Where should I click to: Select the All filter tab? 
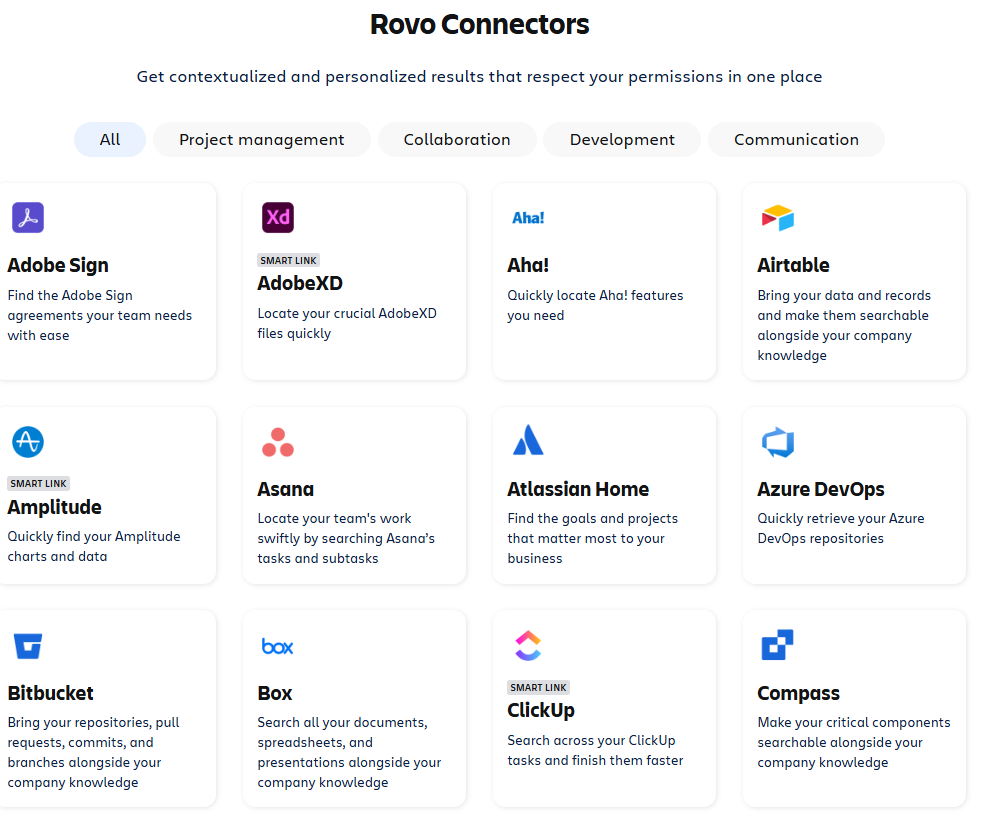point(110,139)
